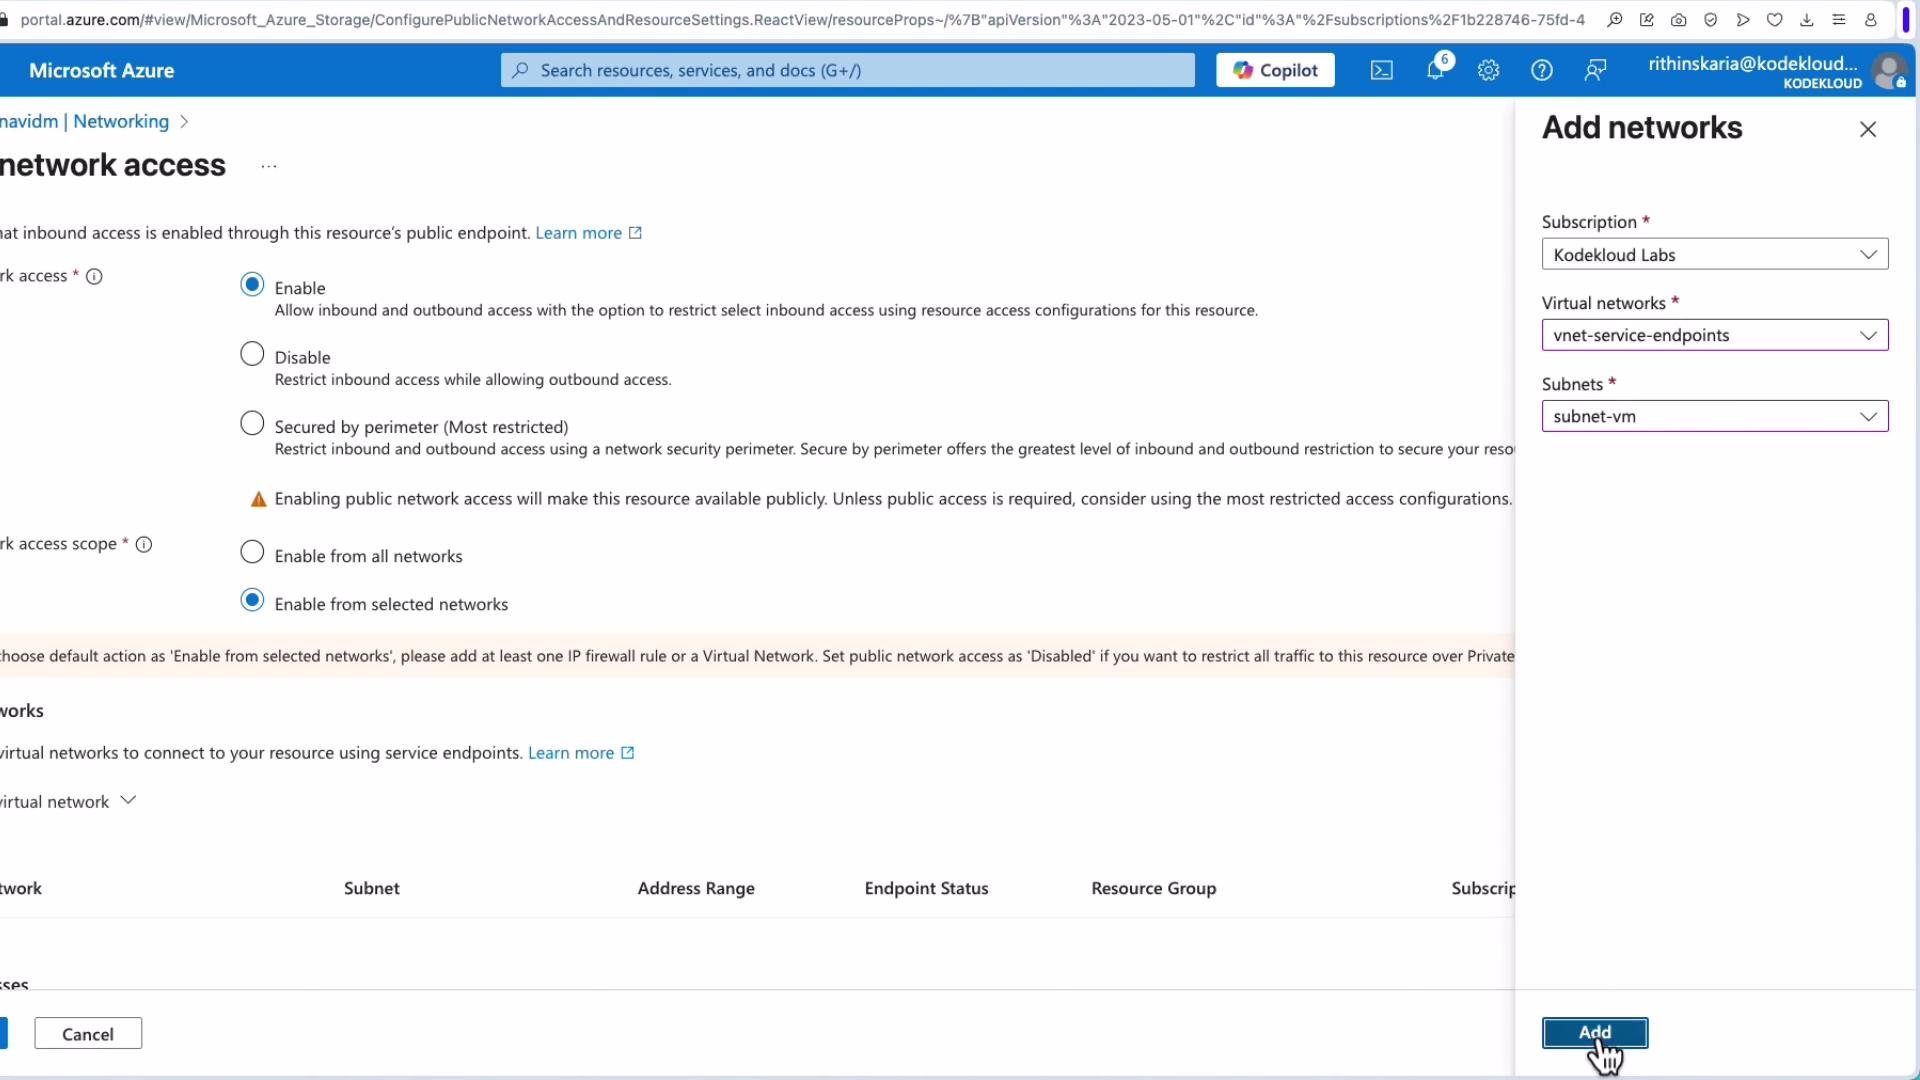Click the Address Range column header
Screen dimensions: 1920x1080
pyautogui.click(x=696, y=888)
